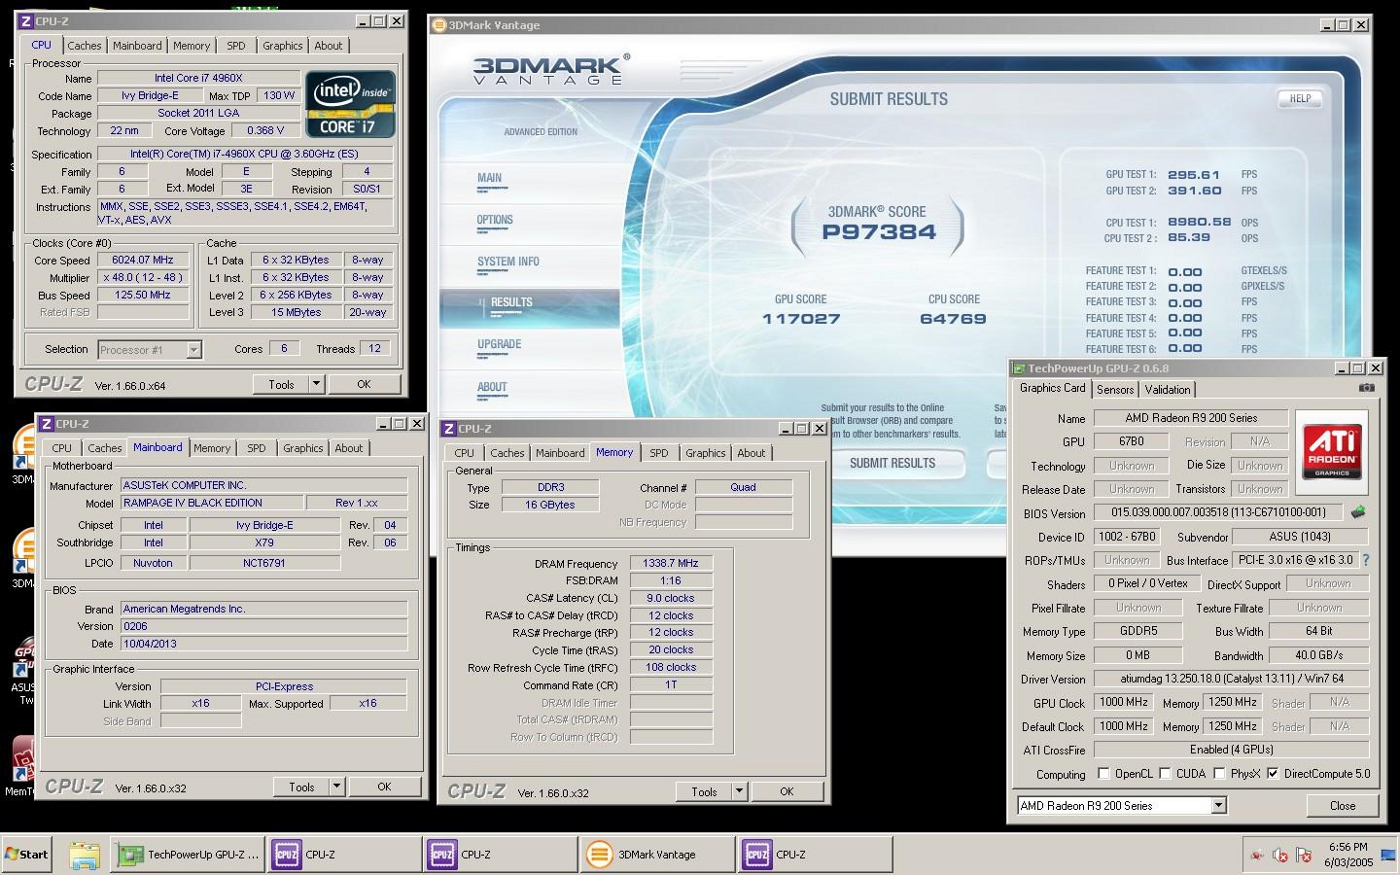The width and height of the screenshot is (1400, 875).
Task: Select About tab in Mainboard window
Action: [349, 448]
